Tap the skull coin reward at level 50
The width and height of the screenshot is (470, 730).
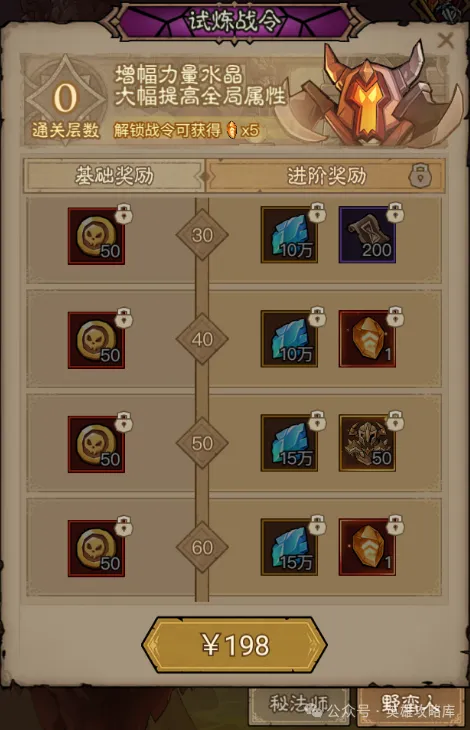[x=96, y=444]
